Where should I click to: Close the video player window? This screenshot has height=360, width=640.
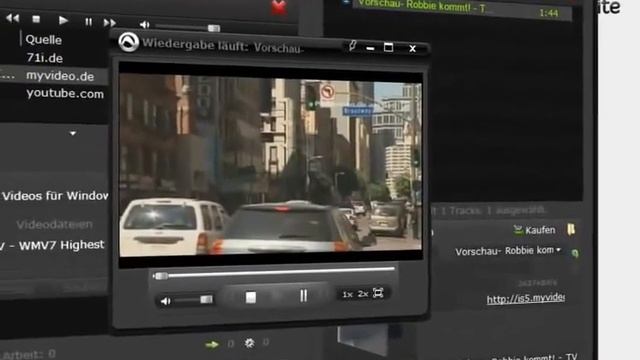[x=412, y=49]
